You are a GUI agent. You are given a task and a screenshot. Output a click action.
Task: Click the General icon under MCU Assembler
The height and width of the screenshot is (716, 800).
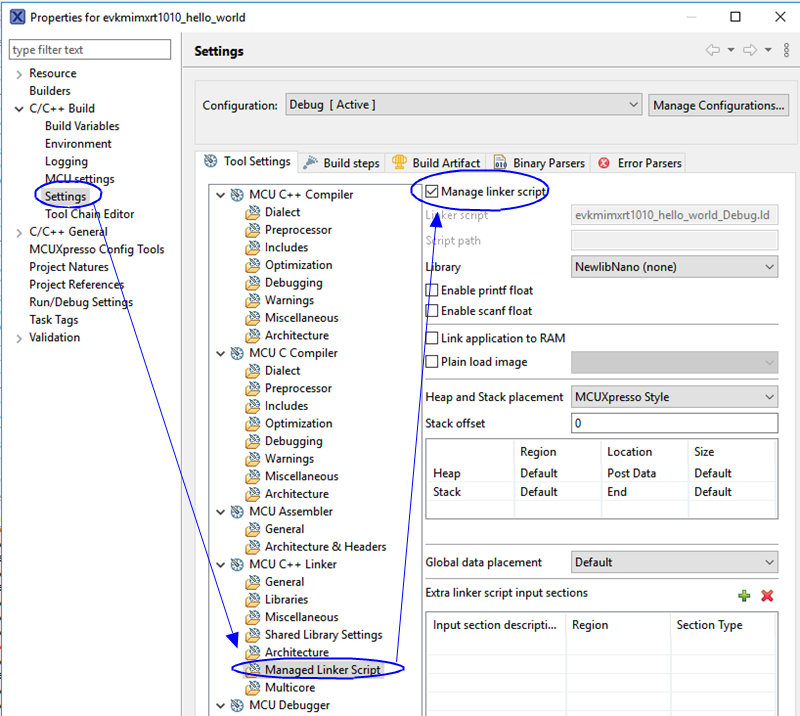253,529
